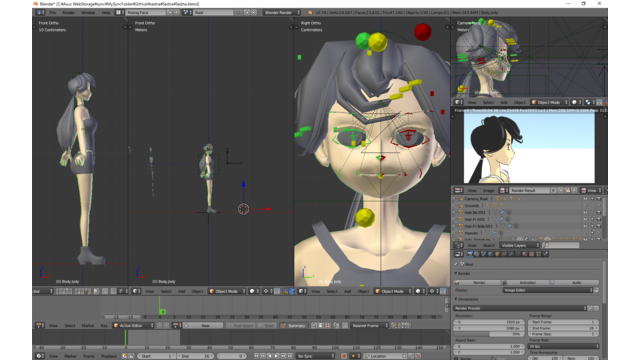Click the Scene properties tab icon
This screenshot has width=640, height=360.
483,254
